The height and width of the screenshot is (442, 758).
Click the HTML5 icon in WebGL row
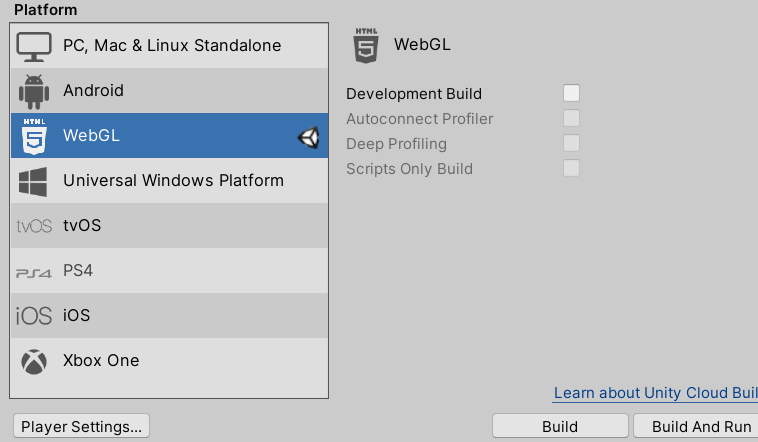point(34,136)
